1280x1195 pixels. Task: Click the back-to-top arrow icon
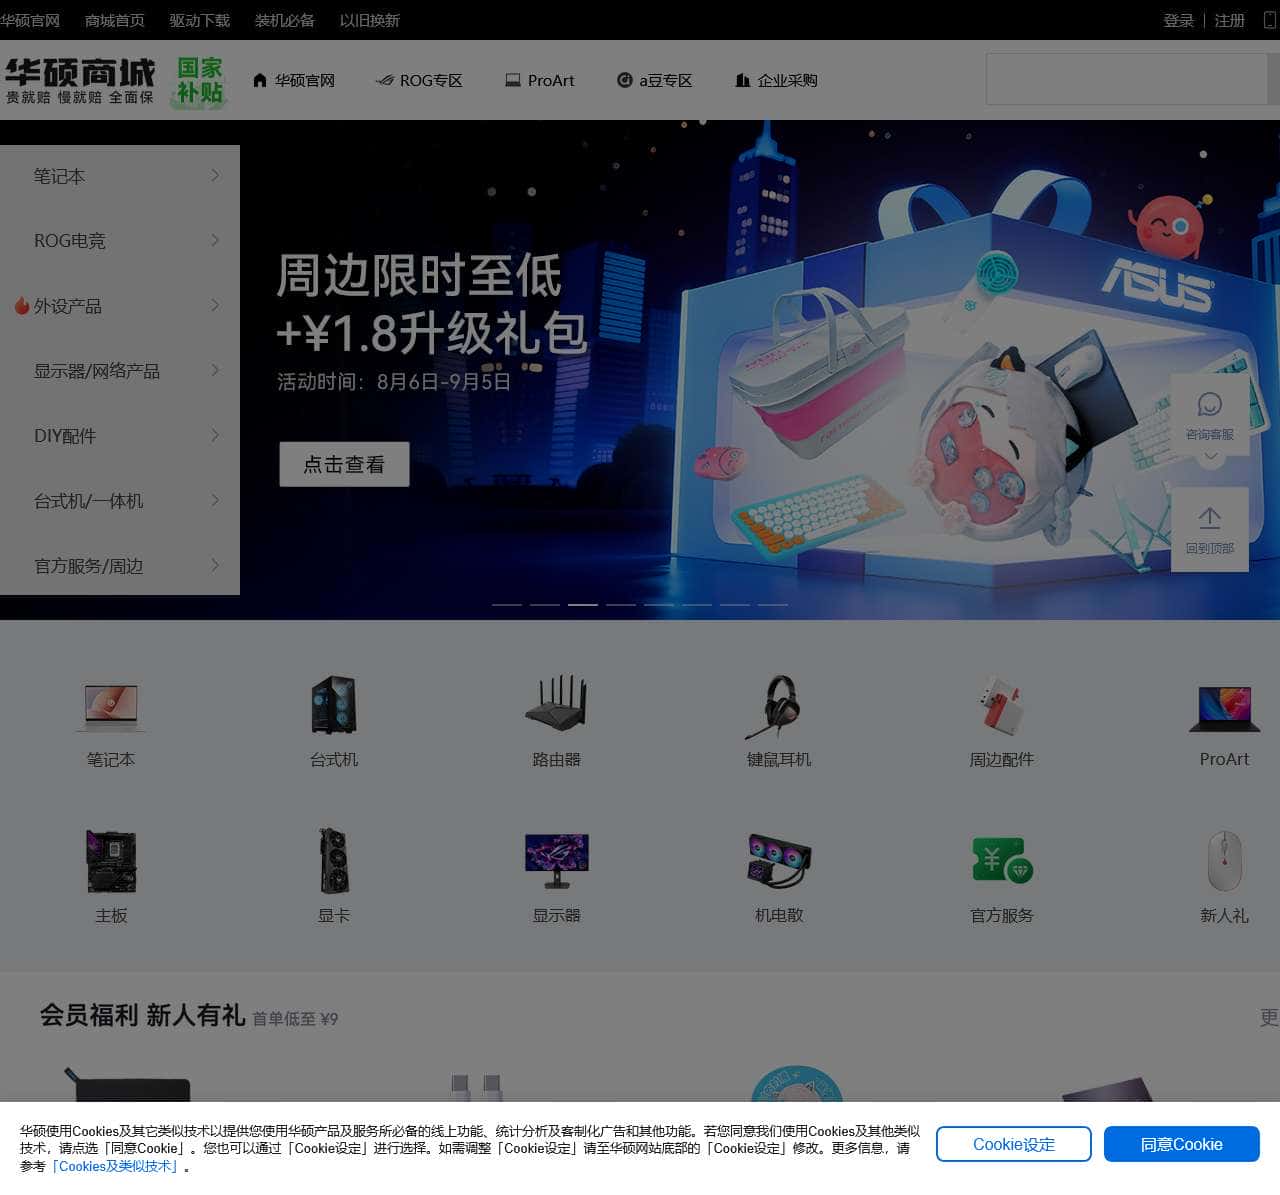point(1209,518)
